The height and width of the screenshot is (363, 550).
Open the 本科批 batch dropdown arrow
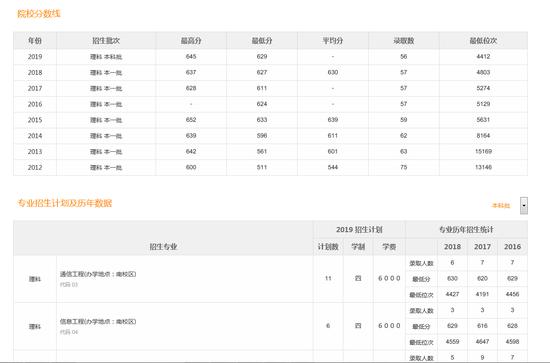(524, 206)
